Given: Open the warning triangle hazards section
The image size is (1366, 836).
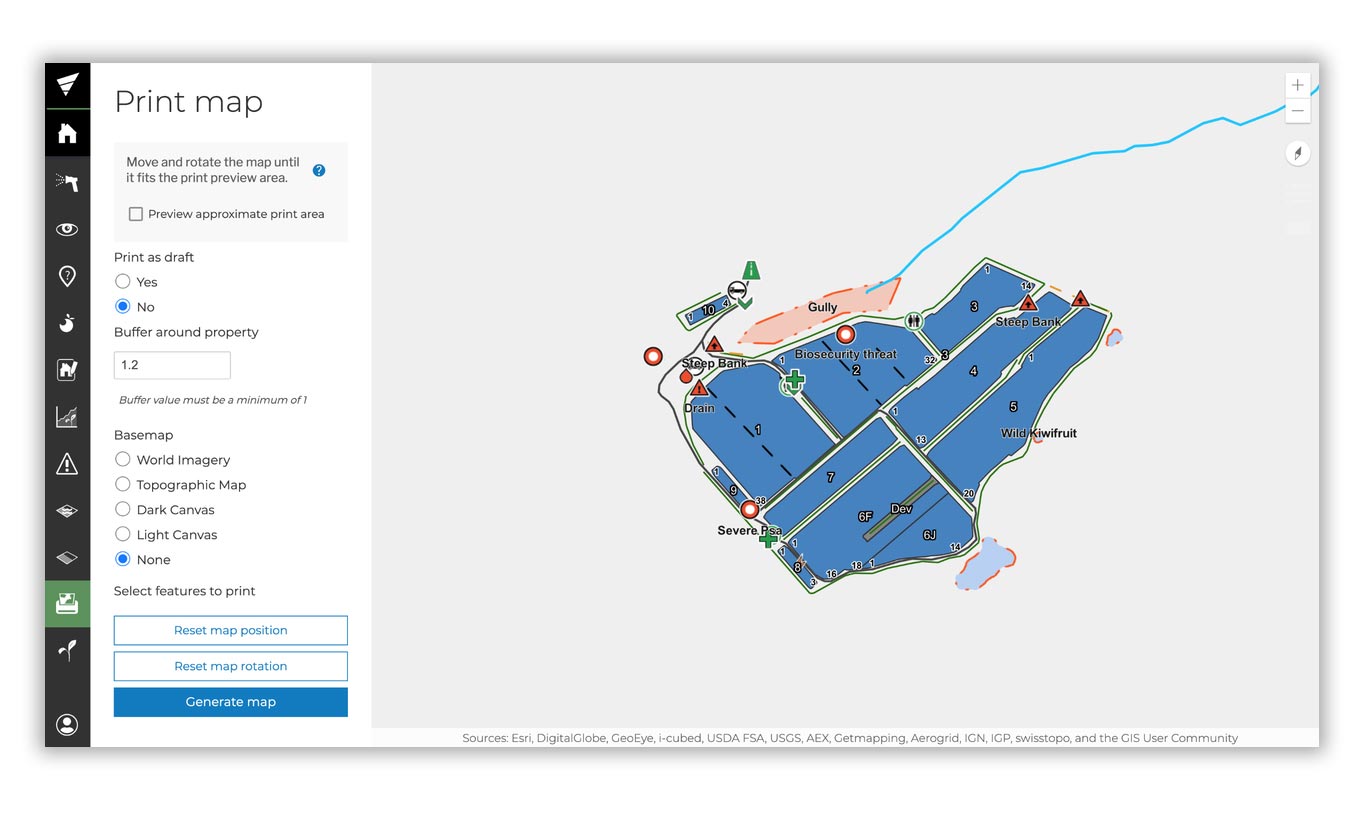Looking at the screenshot, I should click(x=67, y=463).
